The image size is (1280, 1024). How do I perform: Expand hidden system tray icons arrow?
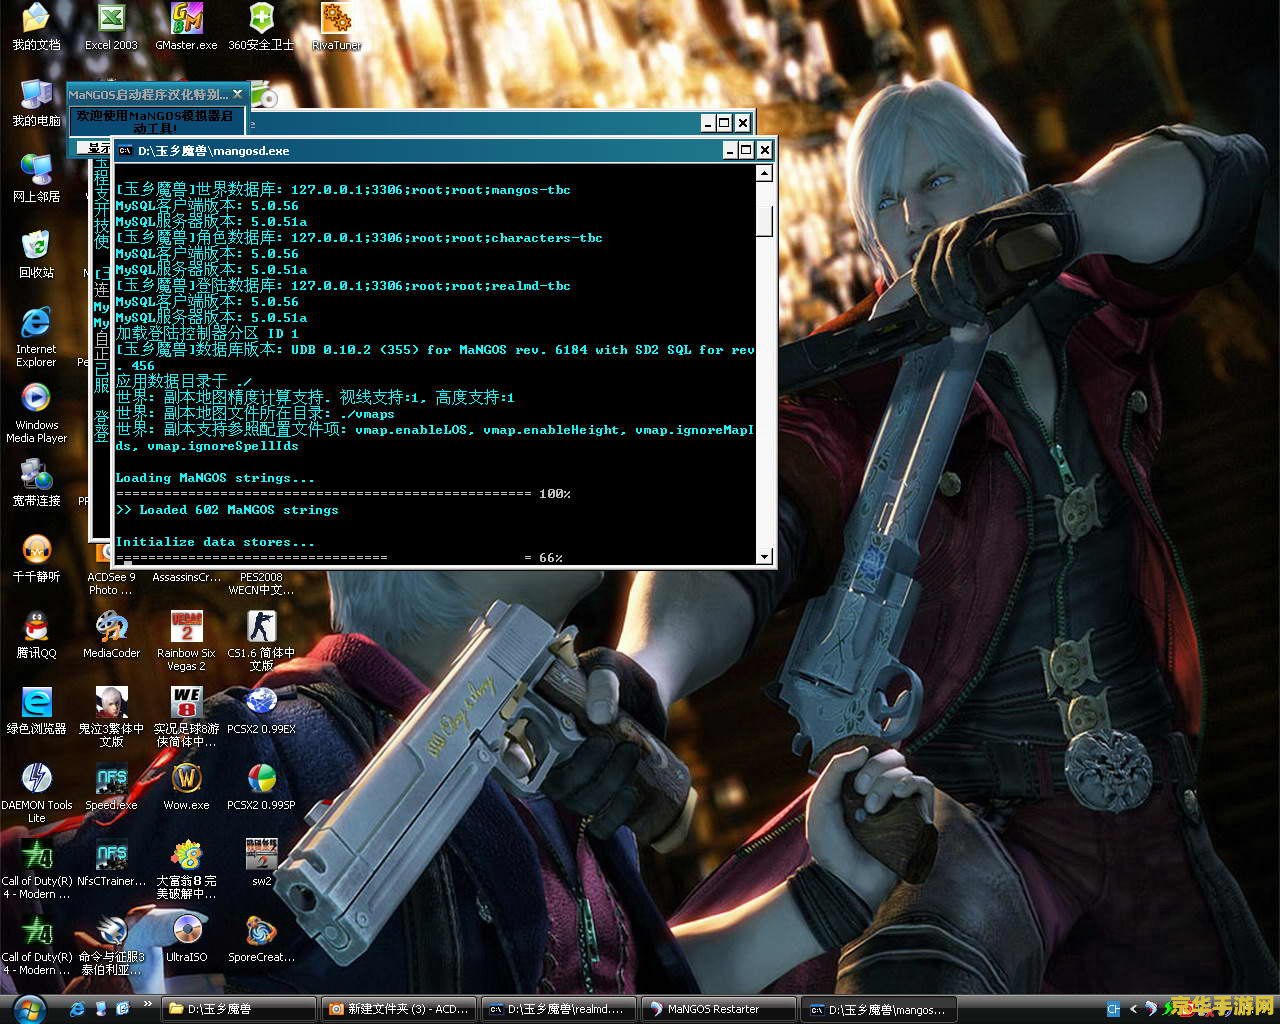coord(1133,1009)
